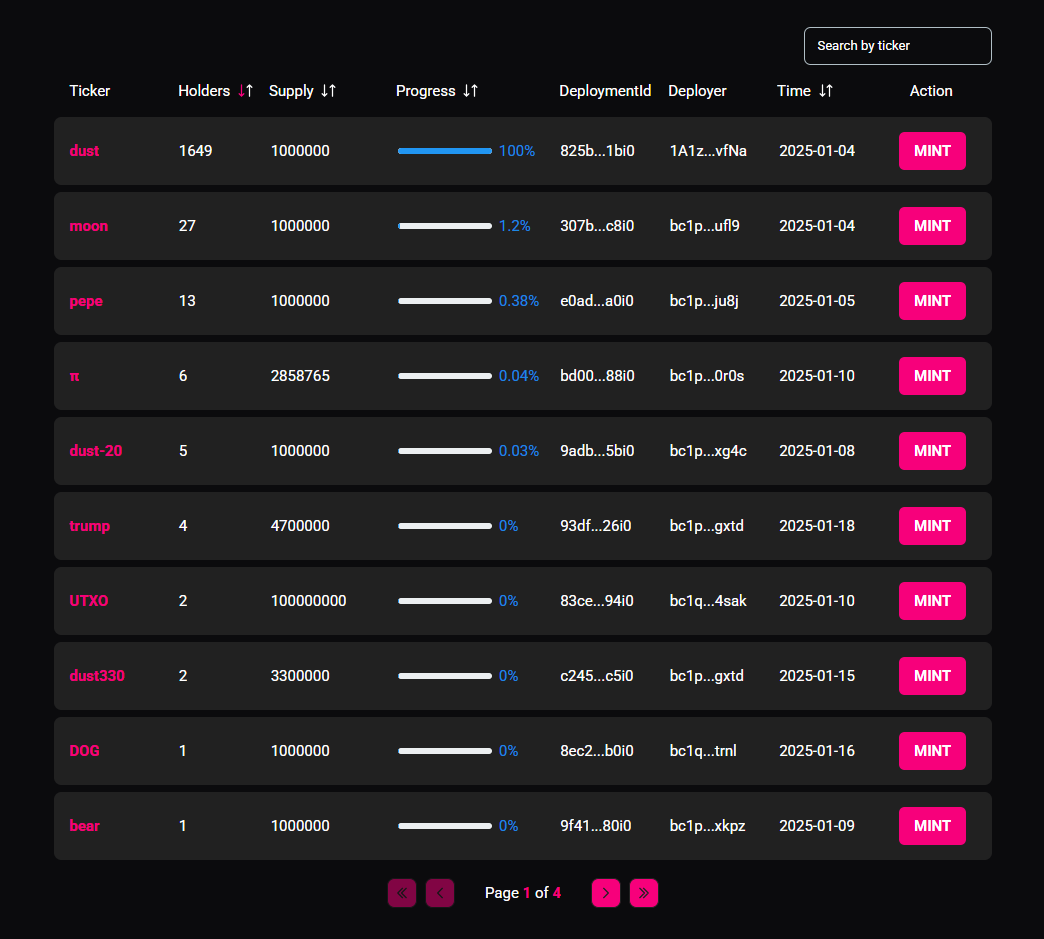
Task: Mint the π token
Action: pos(932,376)
